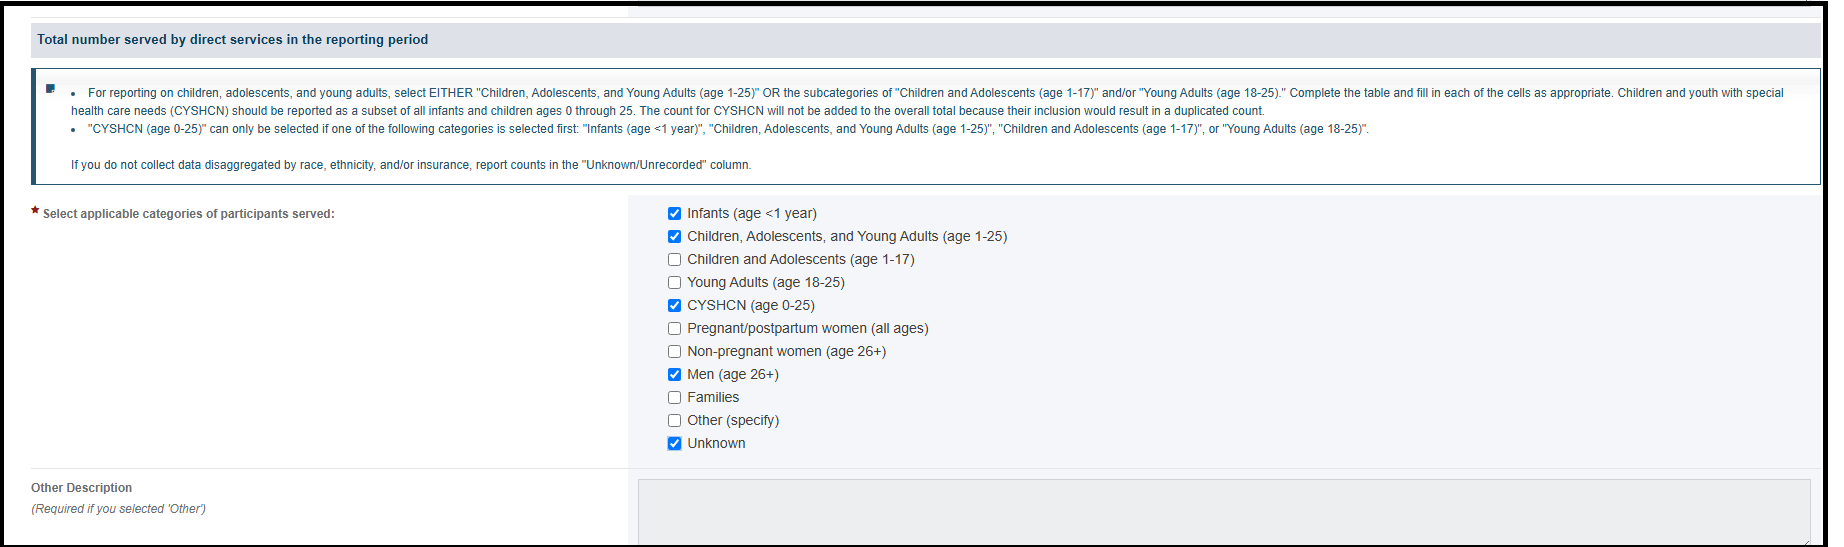Uncheck the Unknown checkbox
The width and height of the screenshot is (1844, 547).
click(x=674, y=443)
